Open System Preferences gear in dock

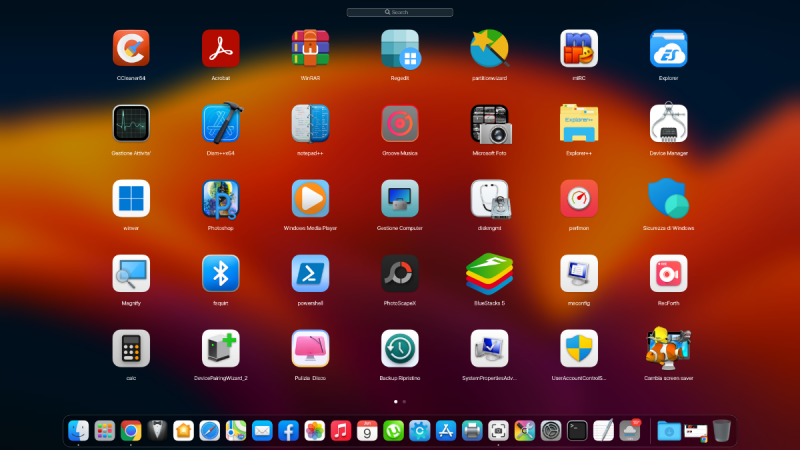(x=551, y=431)
